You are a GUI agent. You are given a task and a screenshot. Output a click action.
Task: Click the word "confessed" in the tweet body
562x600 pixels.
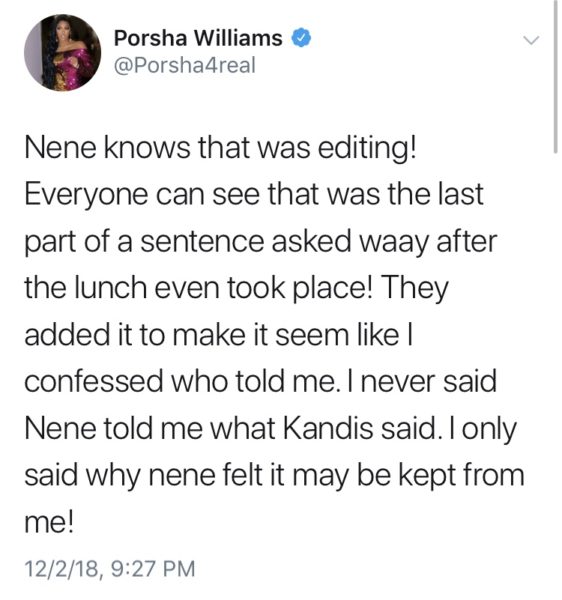pyautogui.click(x=94, y=382)
